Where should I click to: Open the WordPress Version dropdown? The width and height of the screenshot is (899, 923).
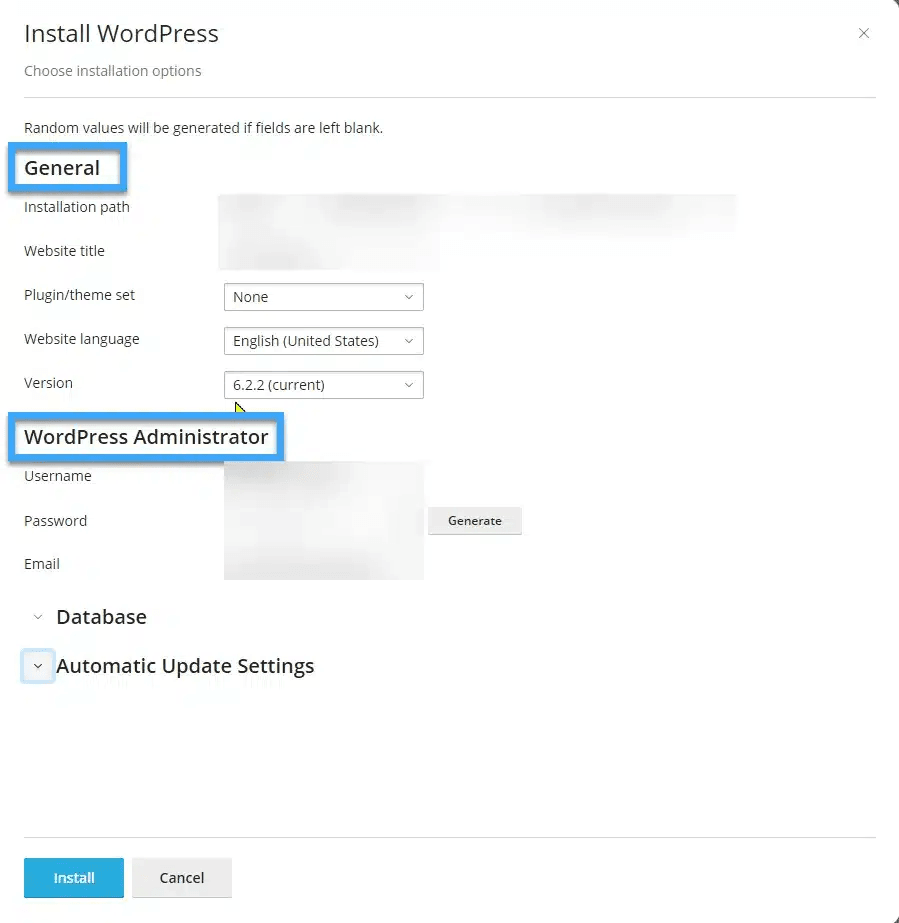323,385
